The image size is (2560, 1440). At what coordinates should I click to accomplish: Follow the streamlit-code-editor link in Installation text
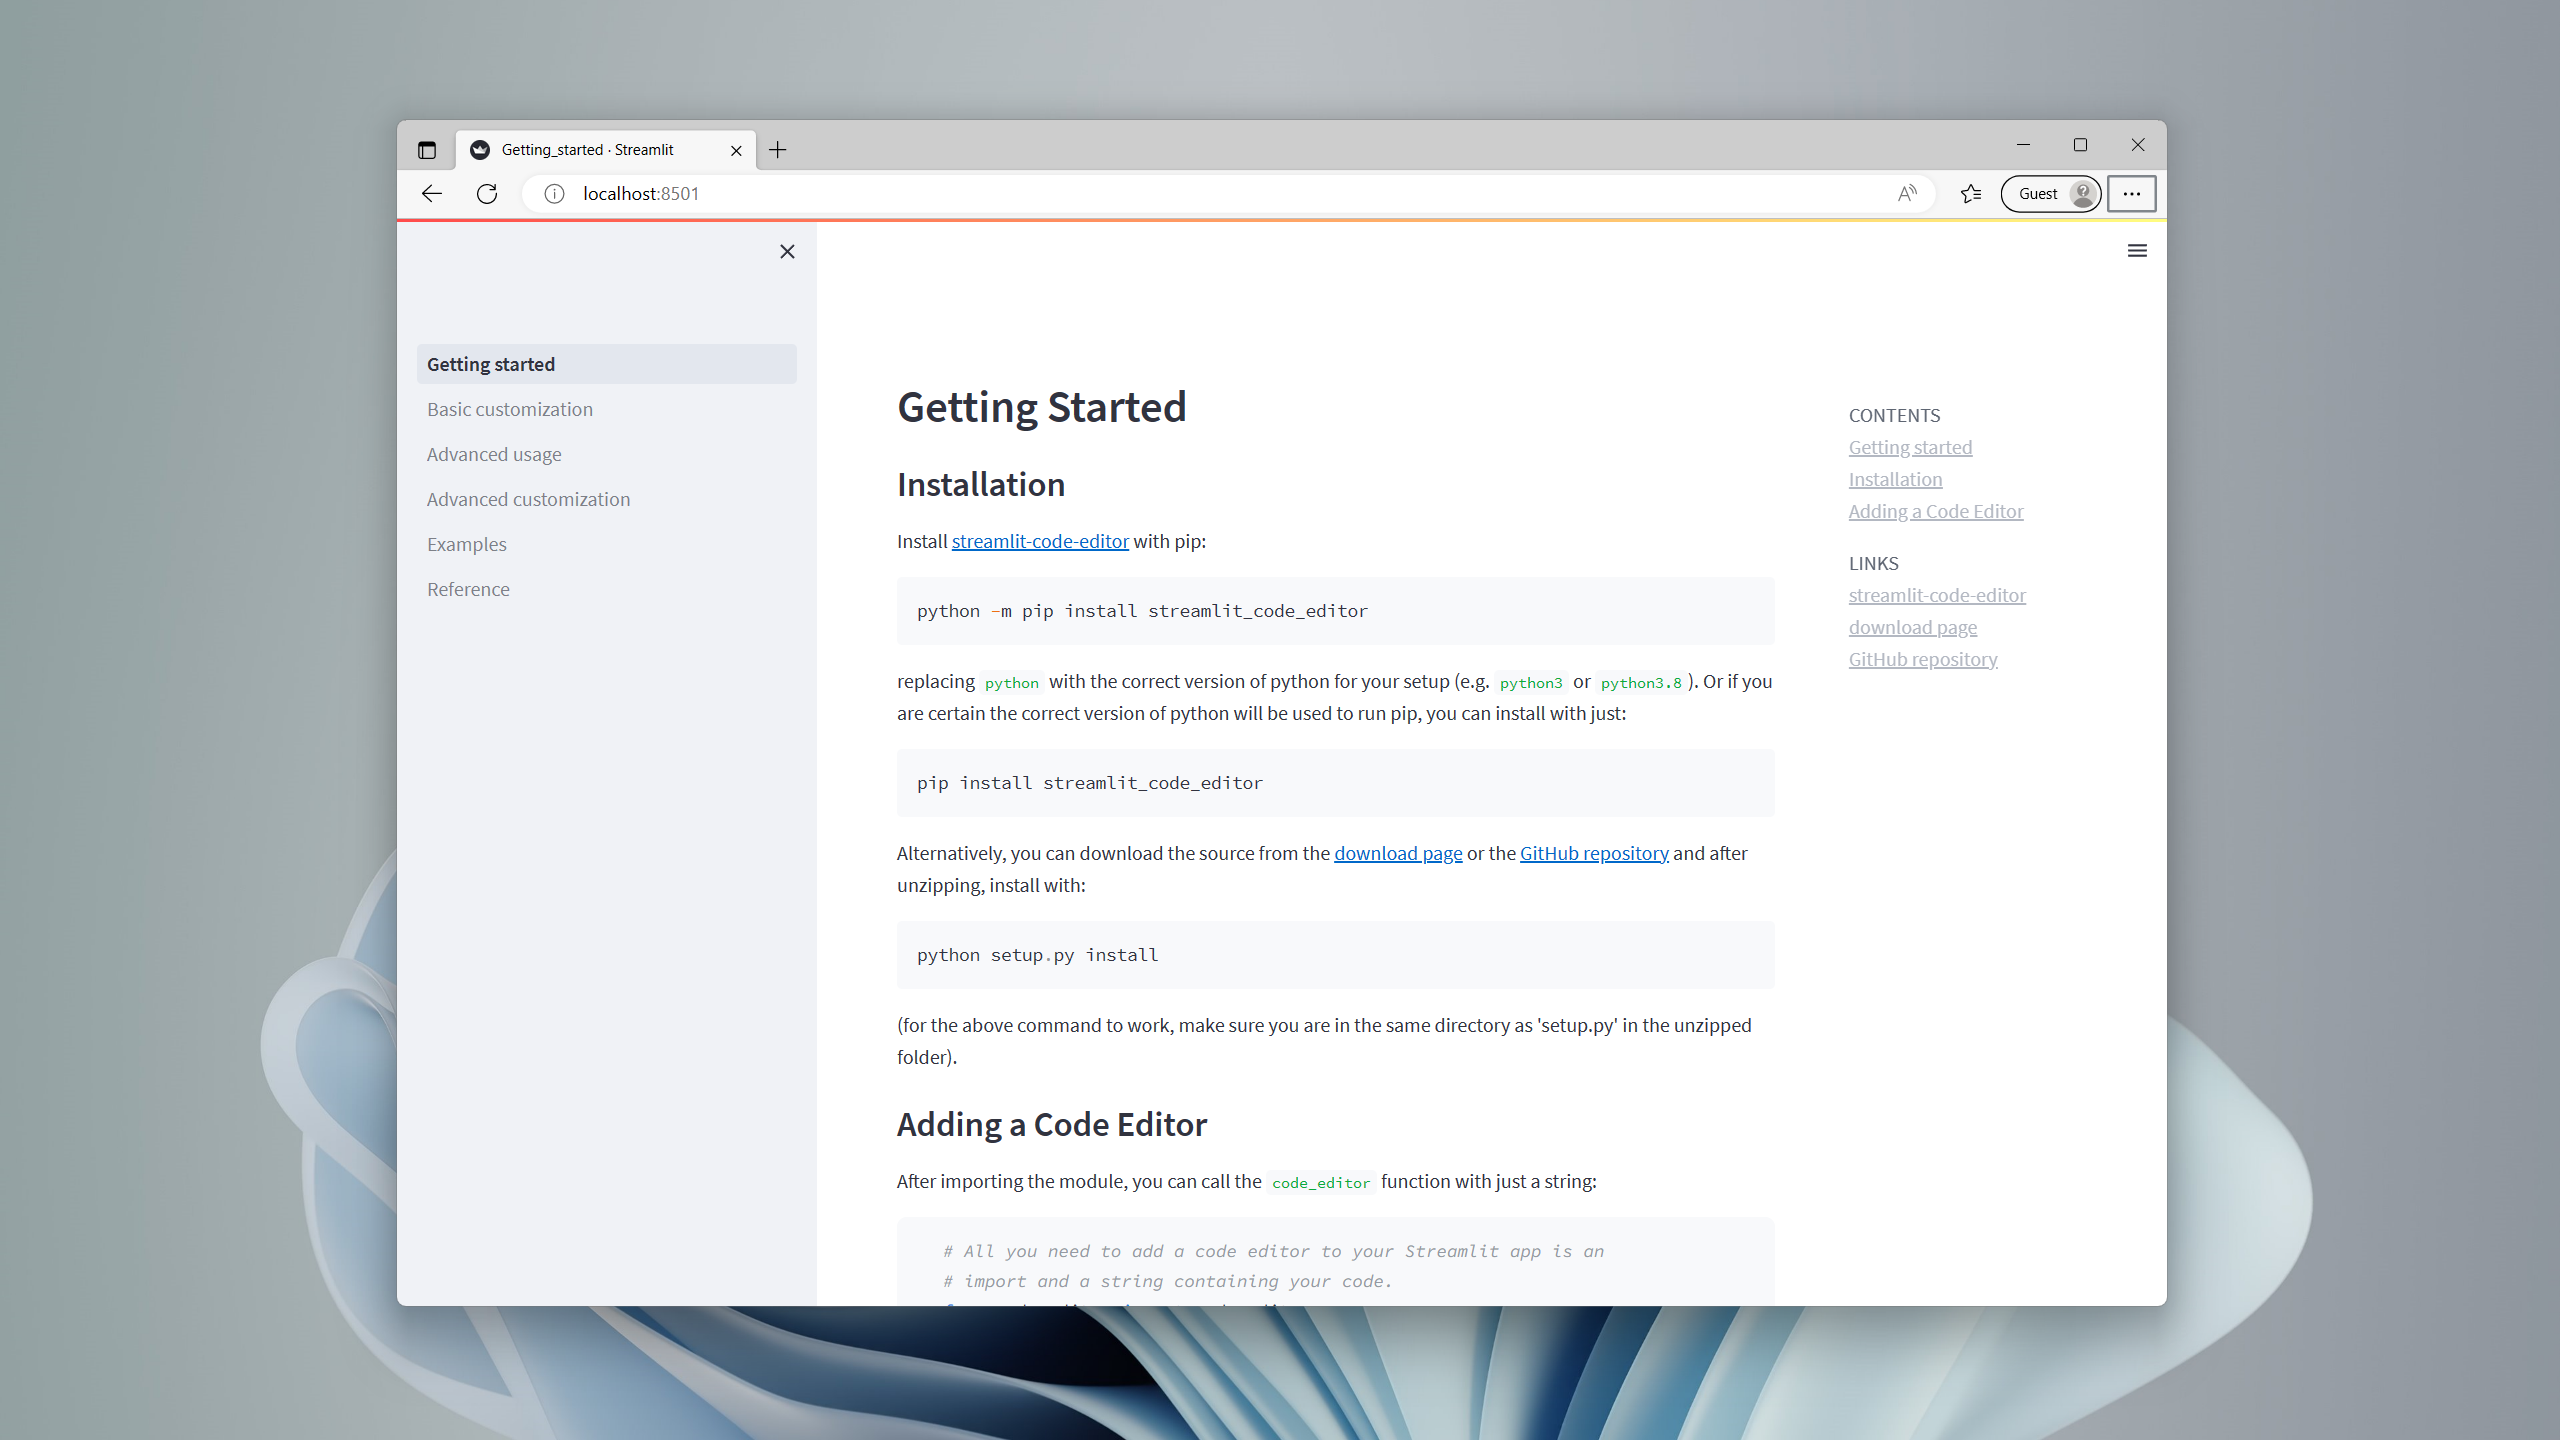(1040, 541)
